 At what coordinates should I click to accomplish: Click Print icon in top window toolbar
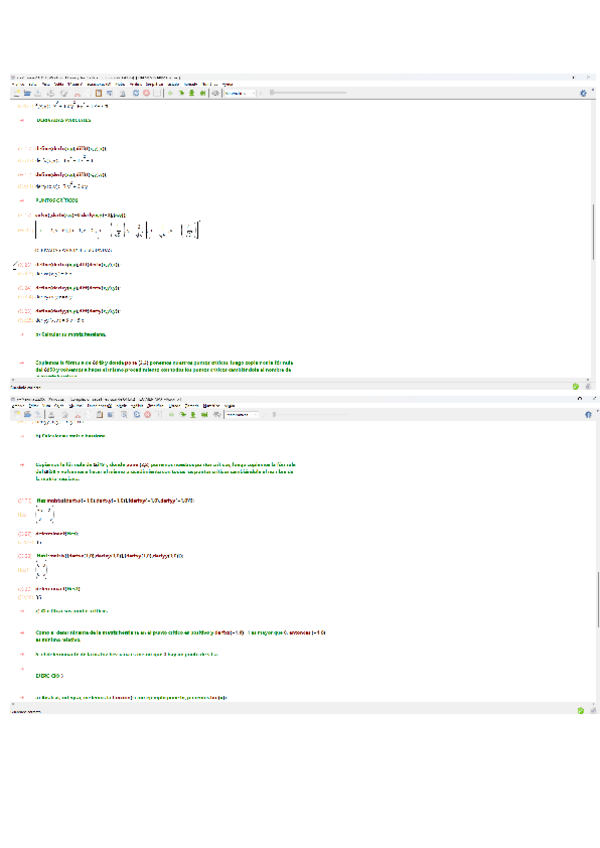pyautogui.click(x=50, y=93)
